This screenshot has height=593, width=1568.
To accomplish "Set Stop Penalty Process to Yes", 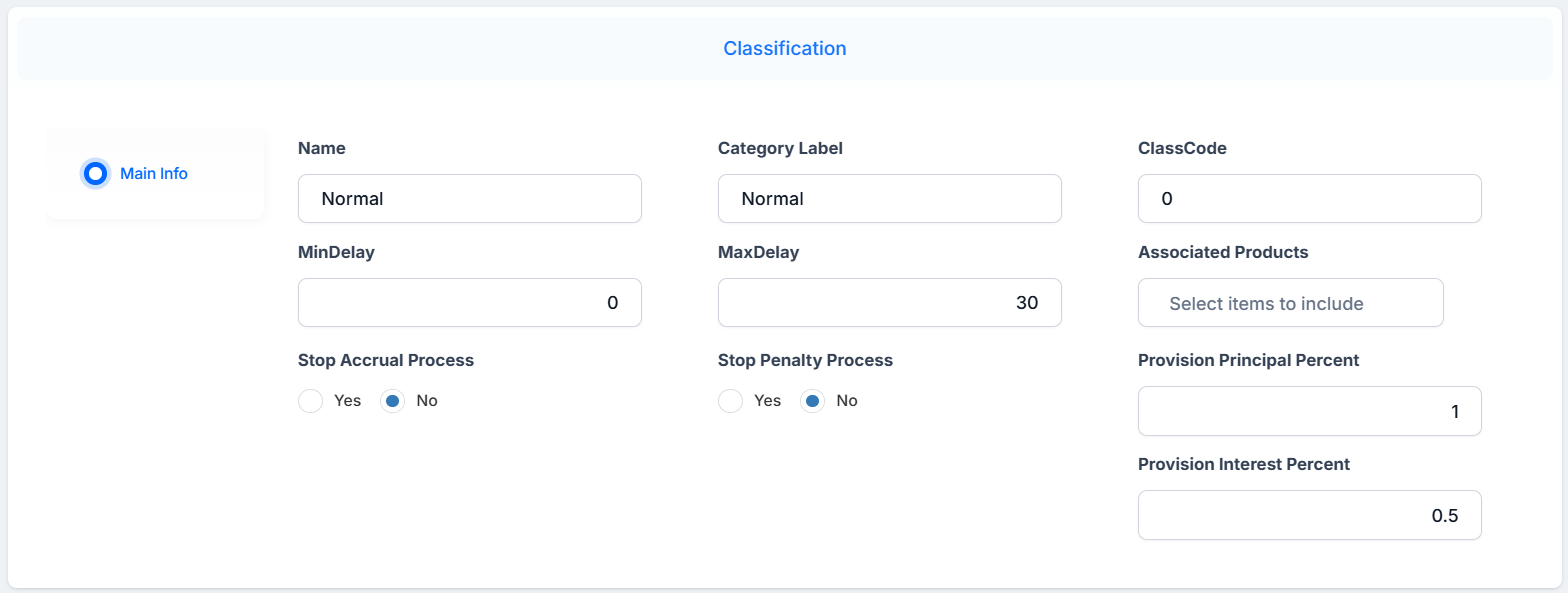I will (x=731, y=401).
